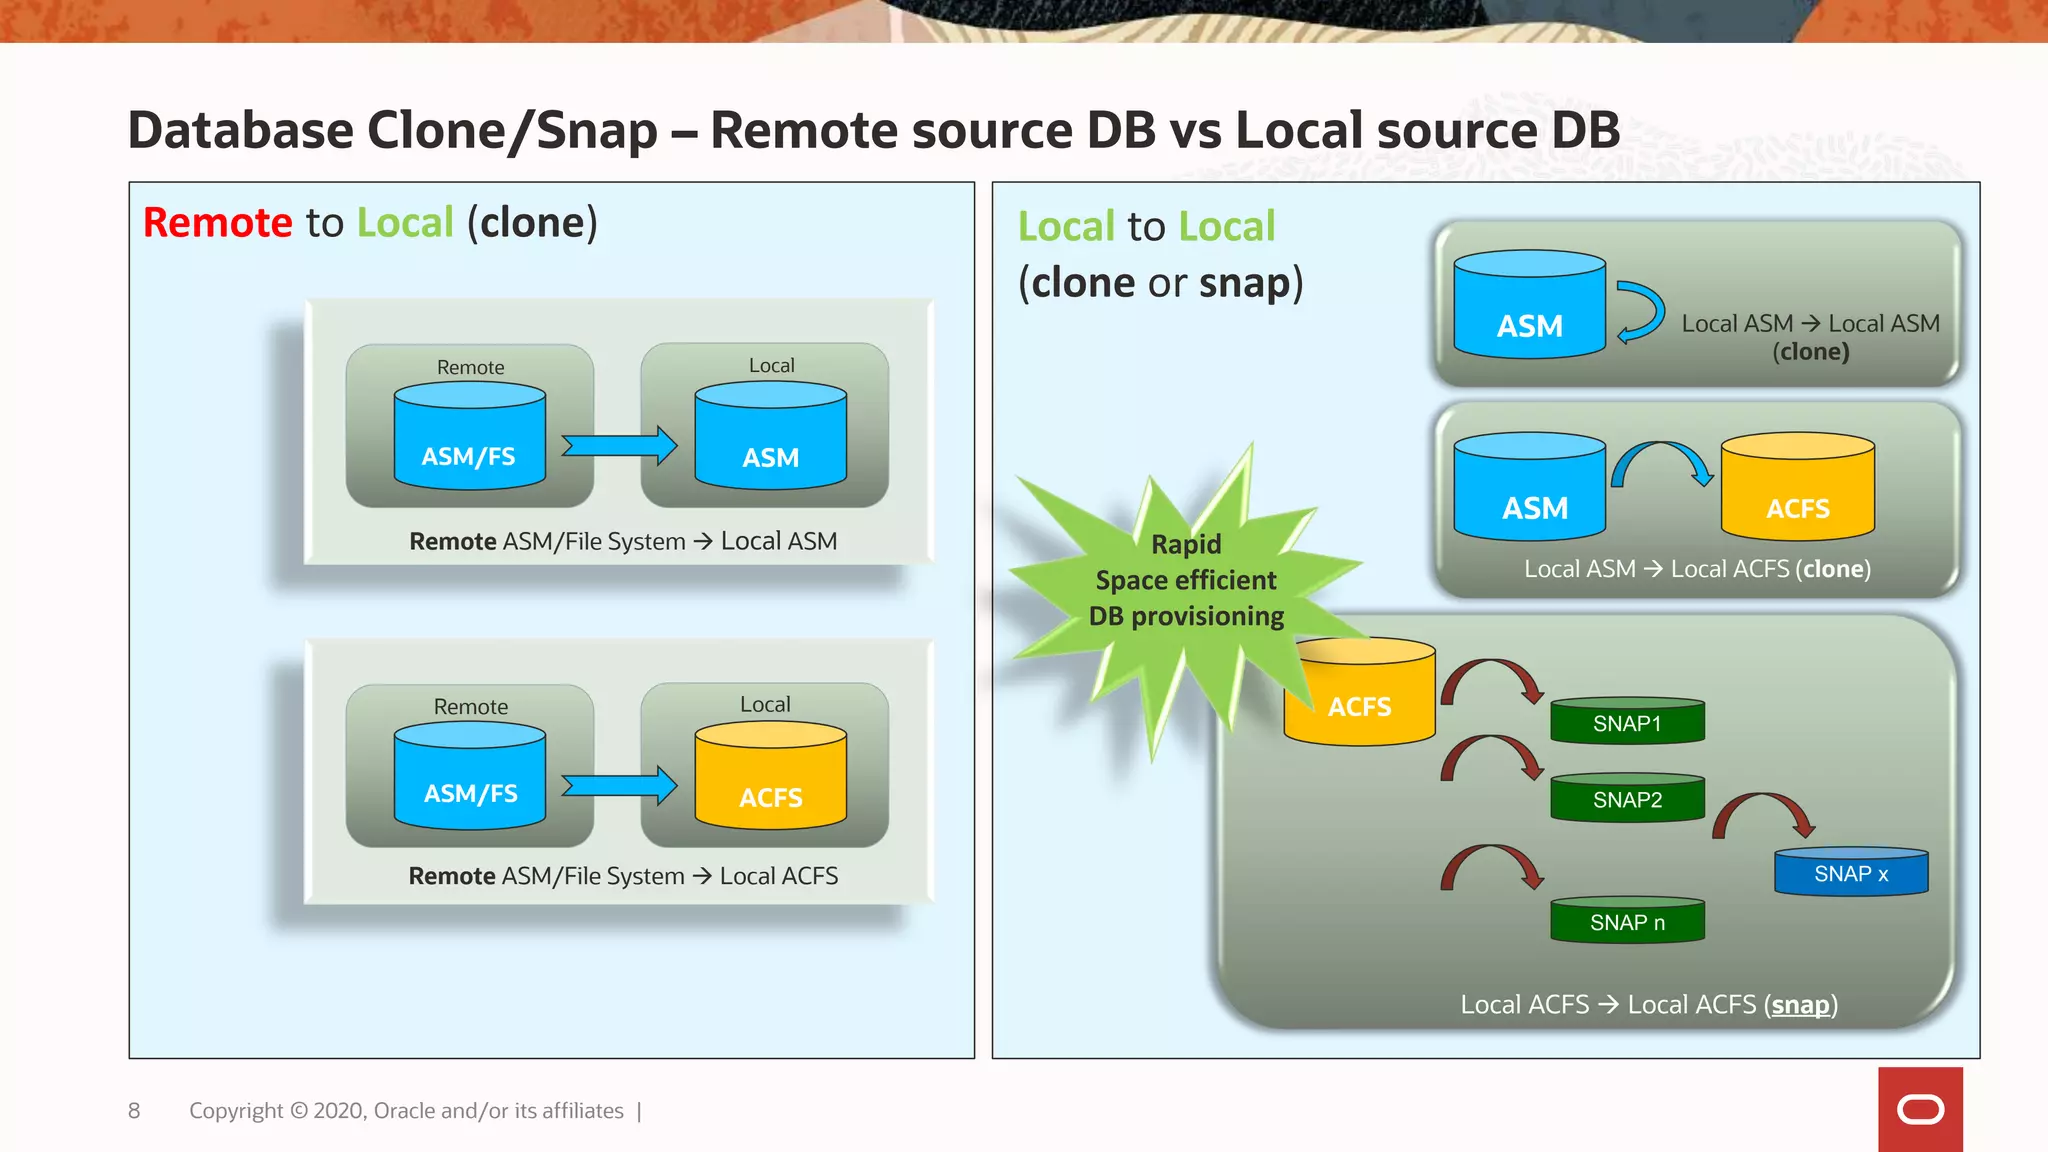This screenshot has height=1152, width=2048.
Task: Click the 'Local to Local' heading
Action: point(1146,226)
